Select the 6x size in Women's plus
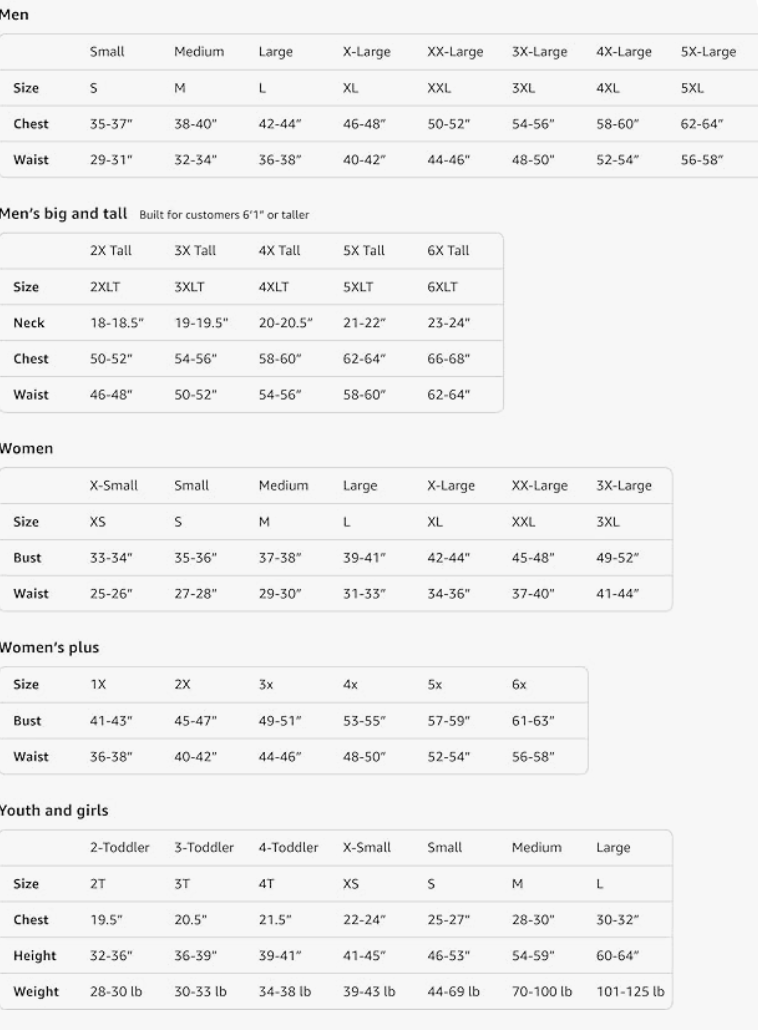 click(x=519, y=685)
